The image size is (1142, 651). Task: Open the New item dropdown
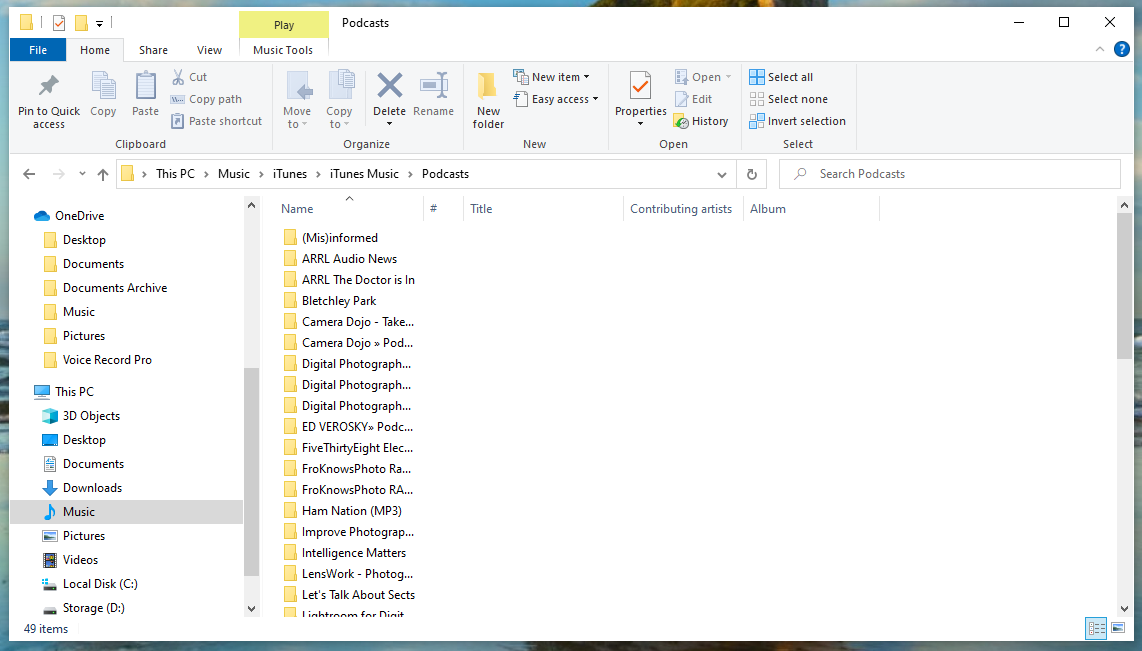(551, 76)
